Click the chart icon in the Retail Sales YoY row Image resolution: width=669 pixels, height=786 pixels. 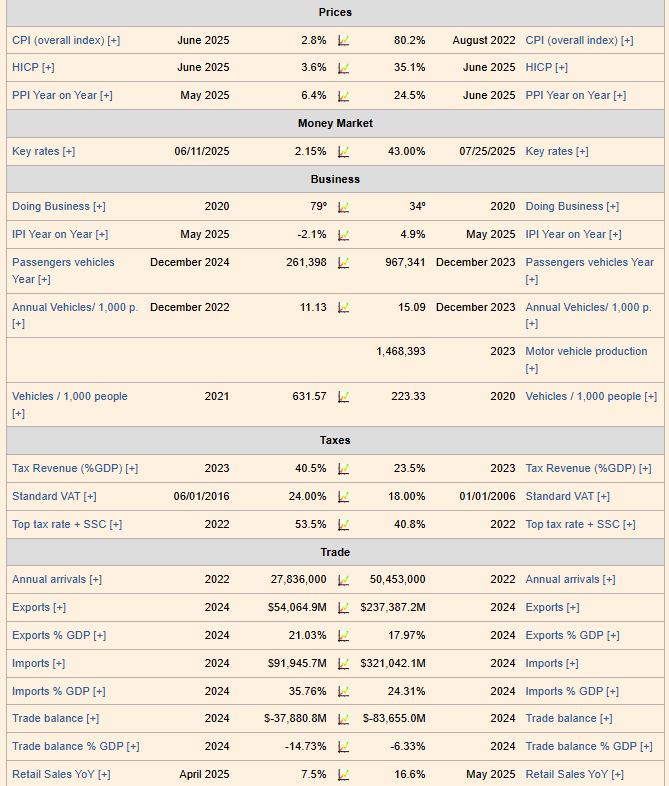(x=343, y=775)
